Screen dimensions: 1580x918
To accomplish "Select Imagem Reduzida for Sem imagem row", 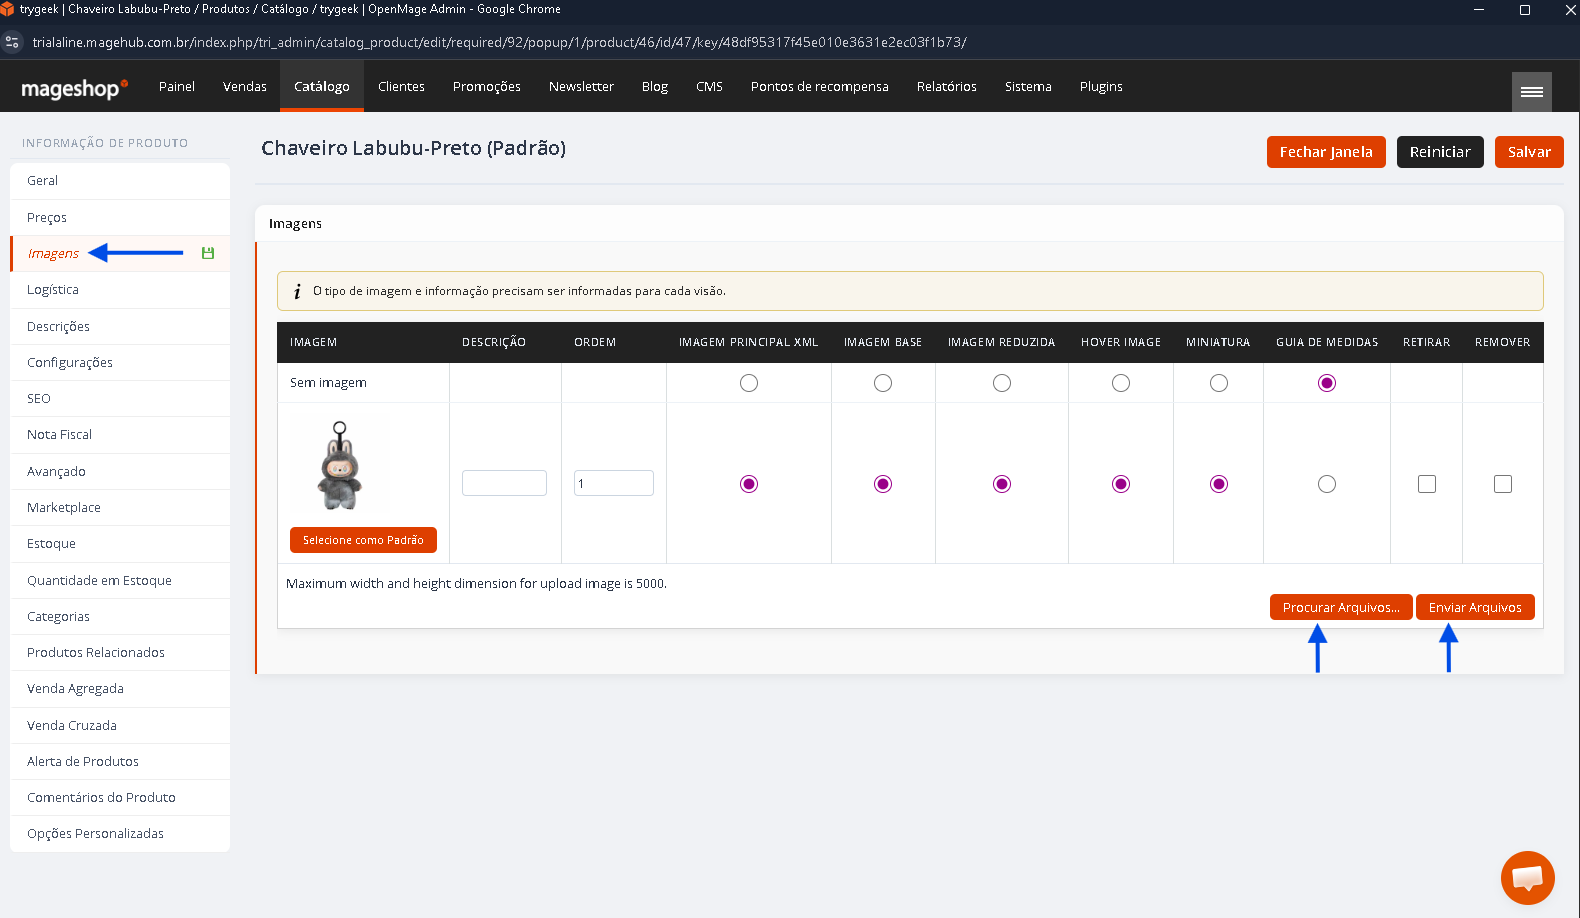I will 1002,383.
